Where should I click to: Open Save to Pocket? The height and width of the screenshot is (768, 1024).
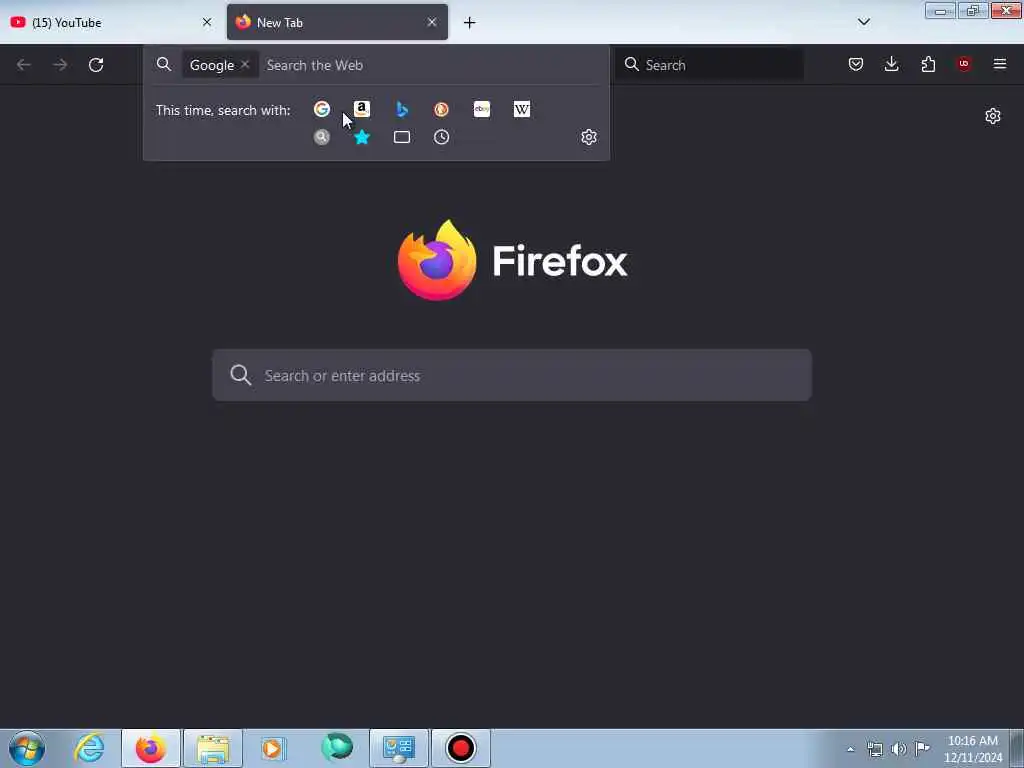tap(856, 64)
